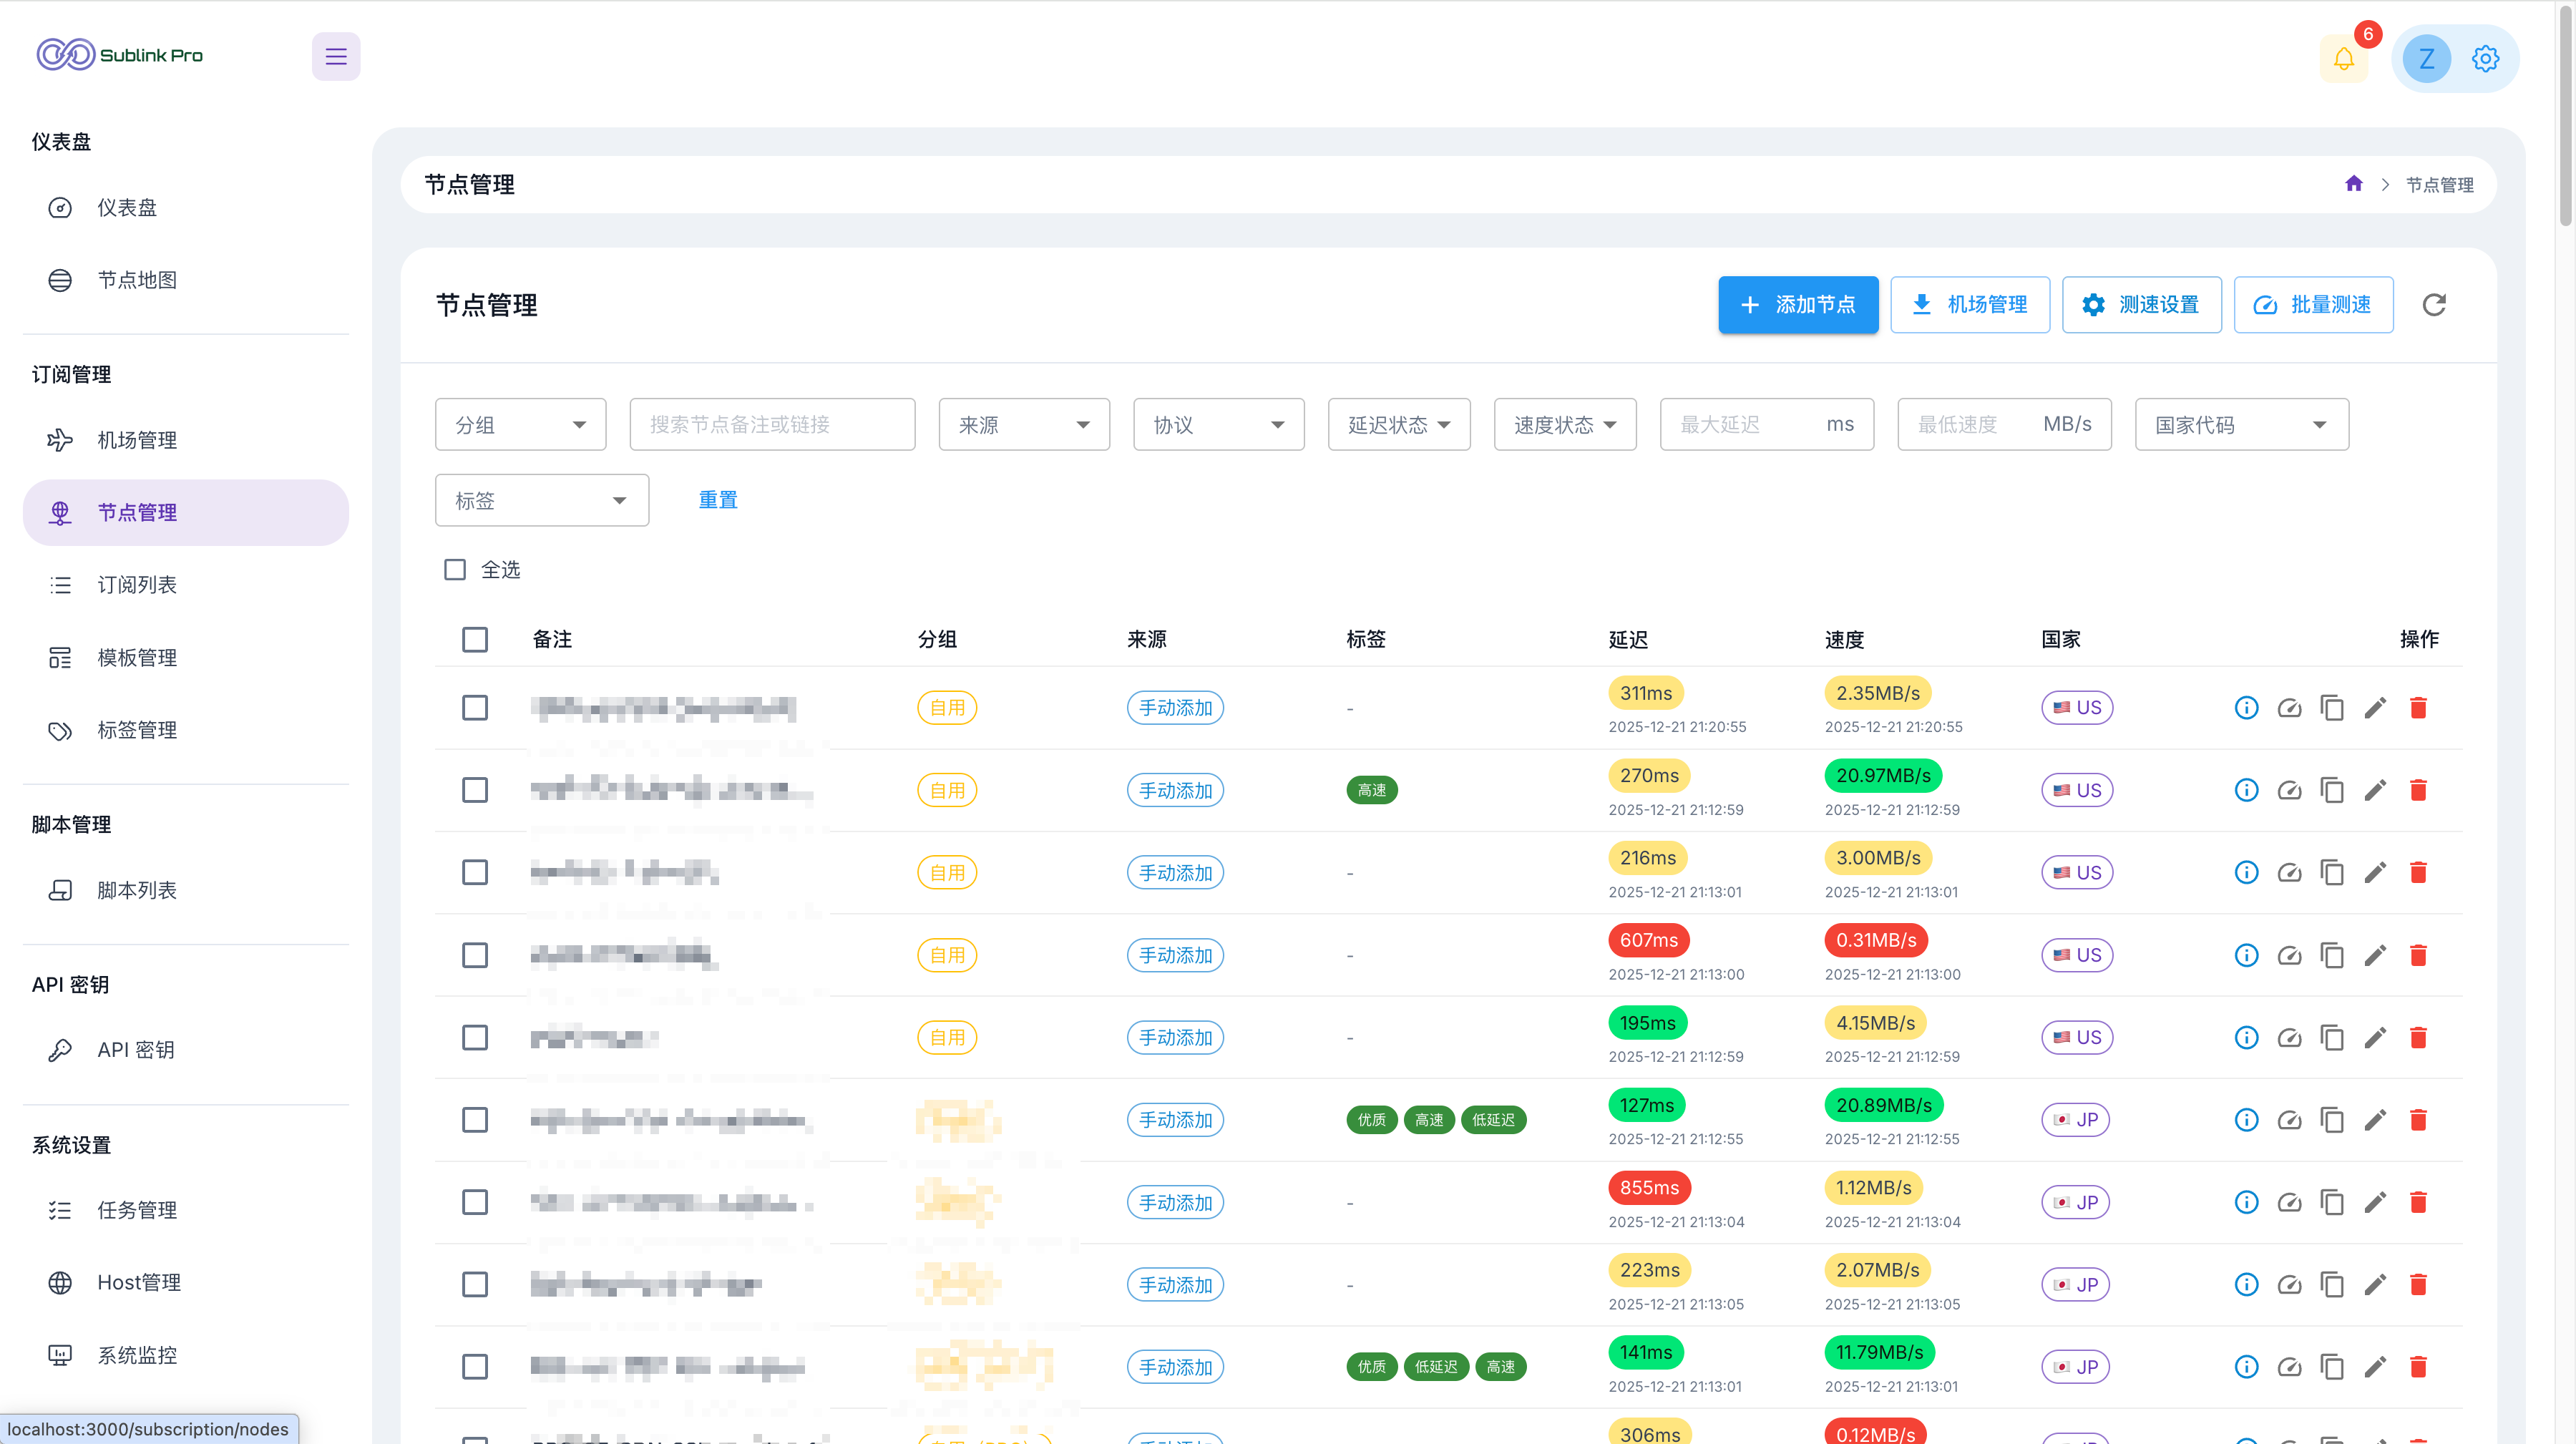Reset filters with 重置 link
The image size is (2576, 1444).
coord(717,500)
